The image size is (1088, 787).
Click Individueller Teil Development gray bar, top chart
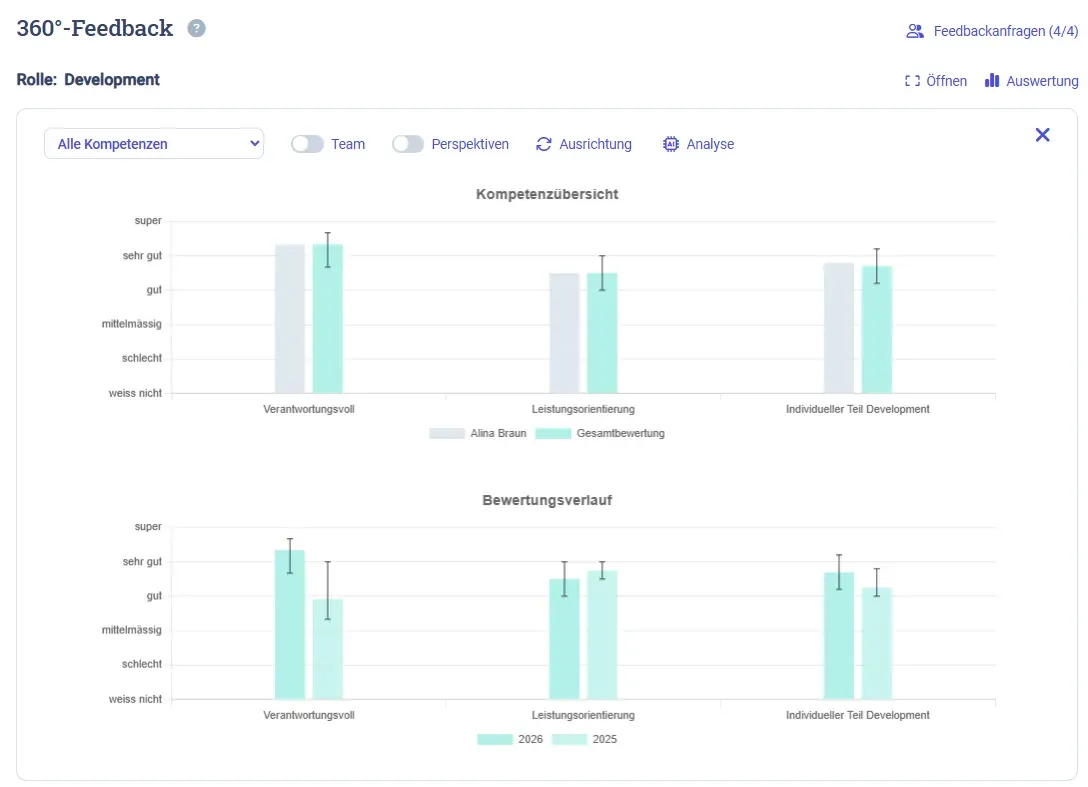point(838,328)
